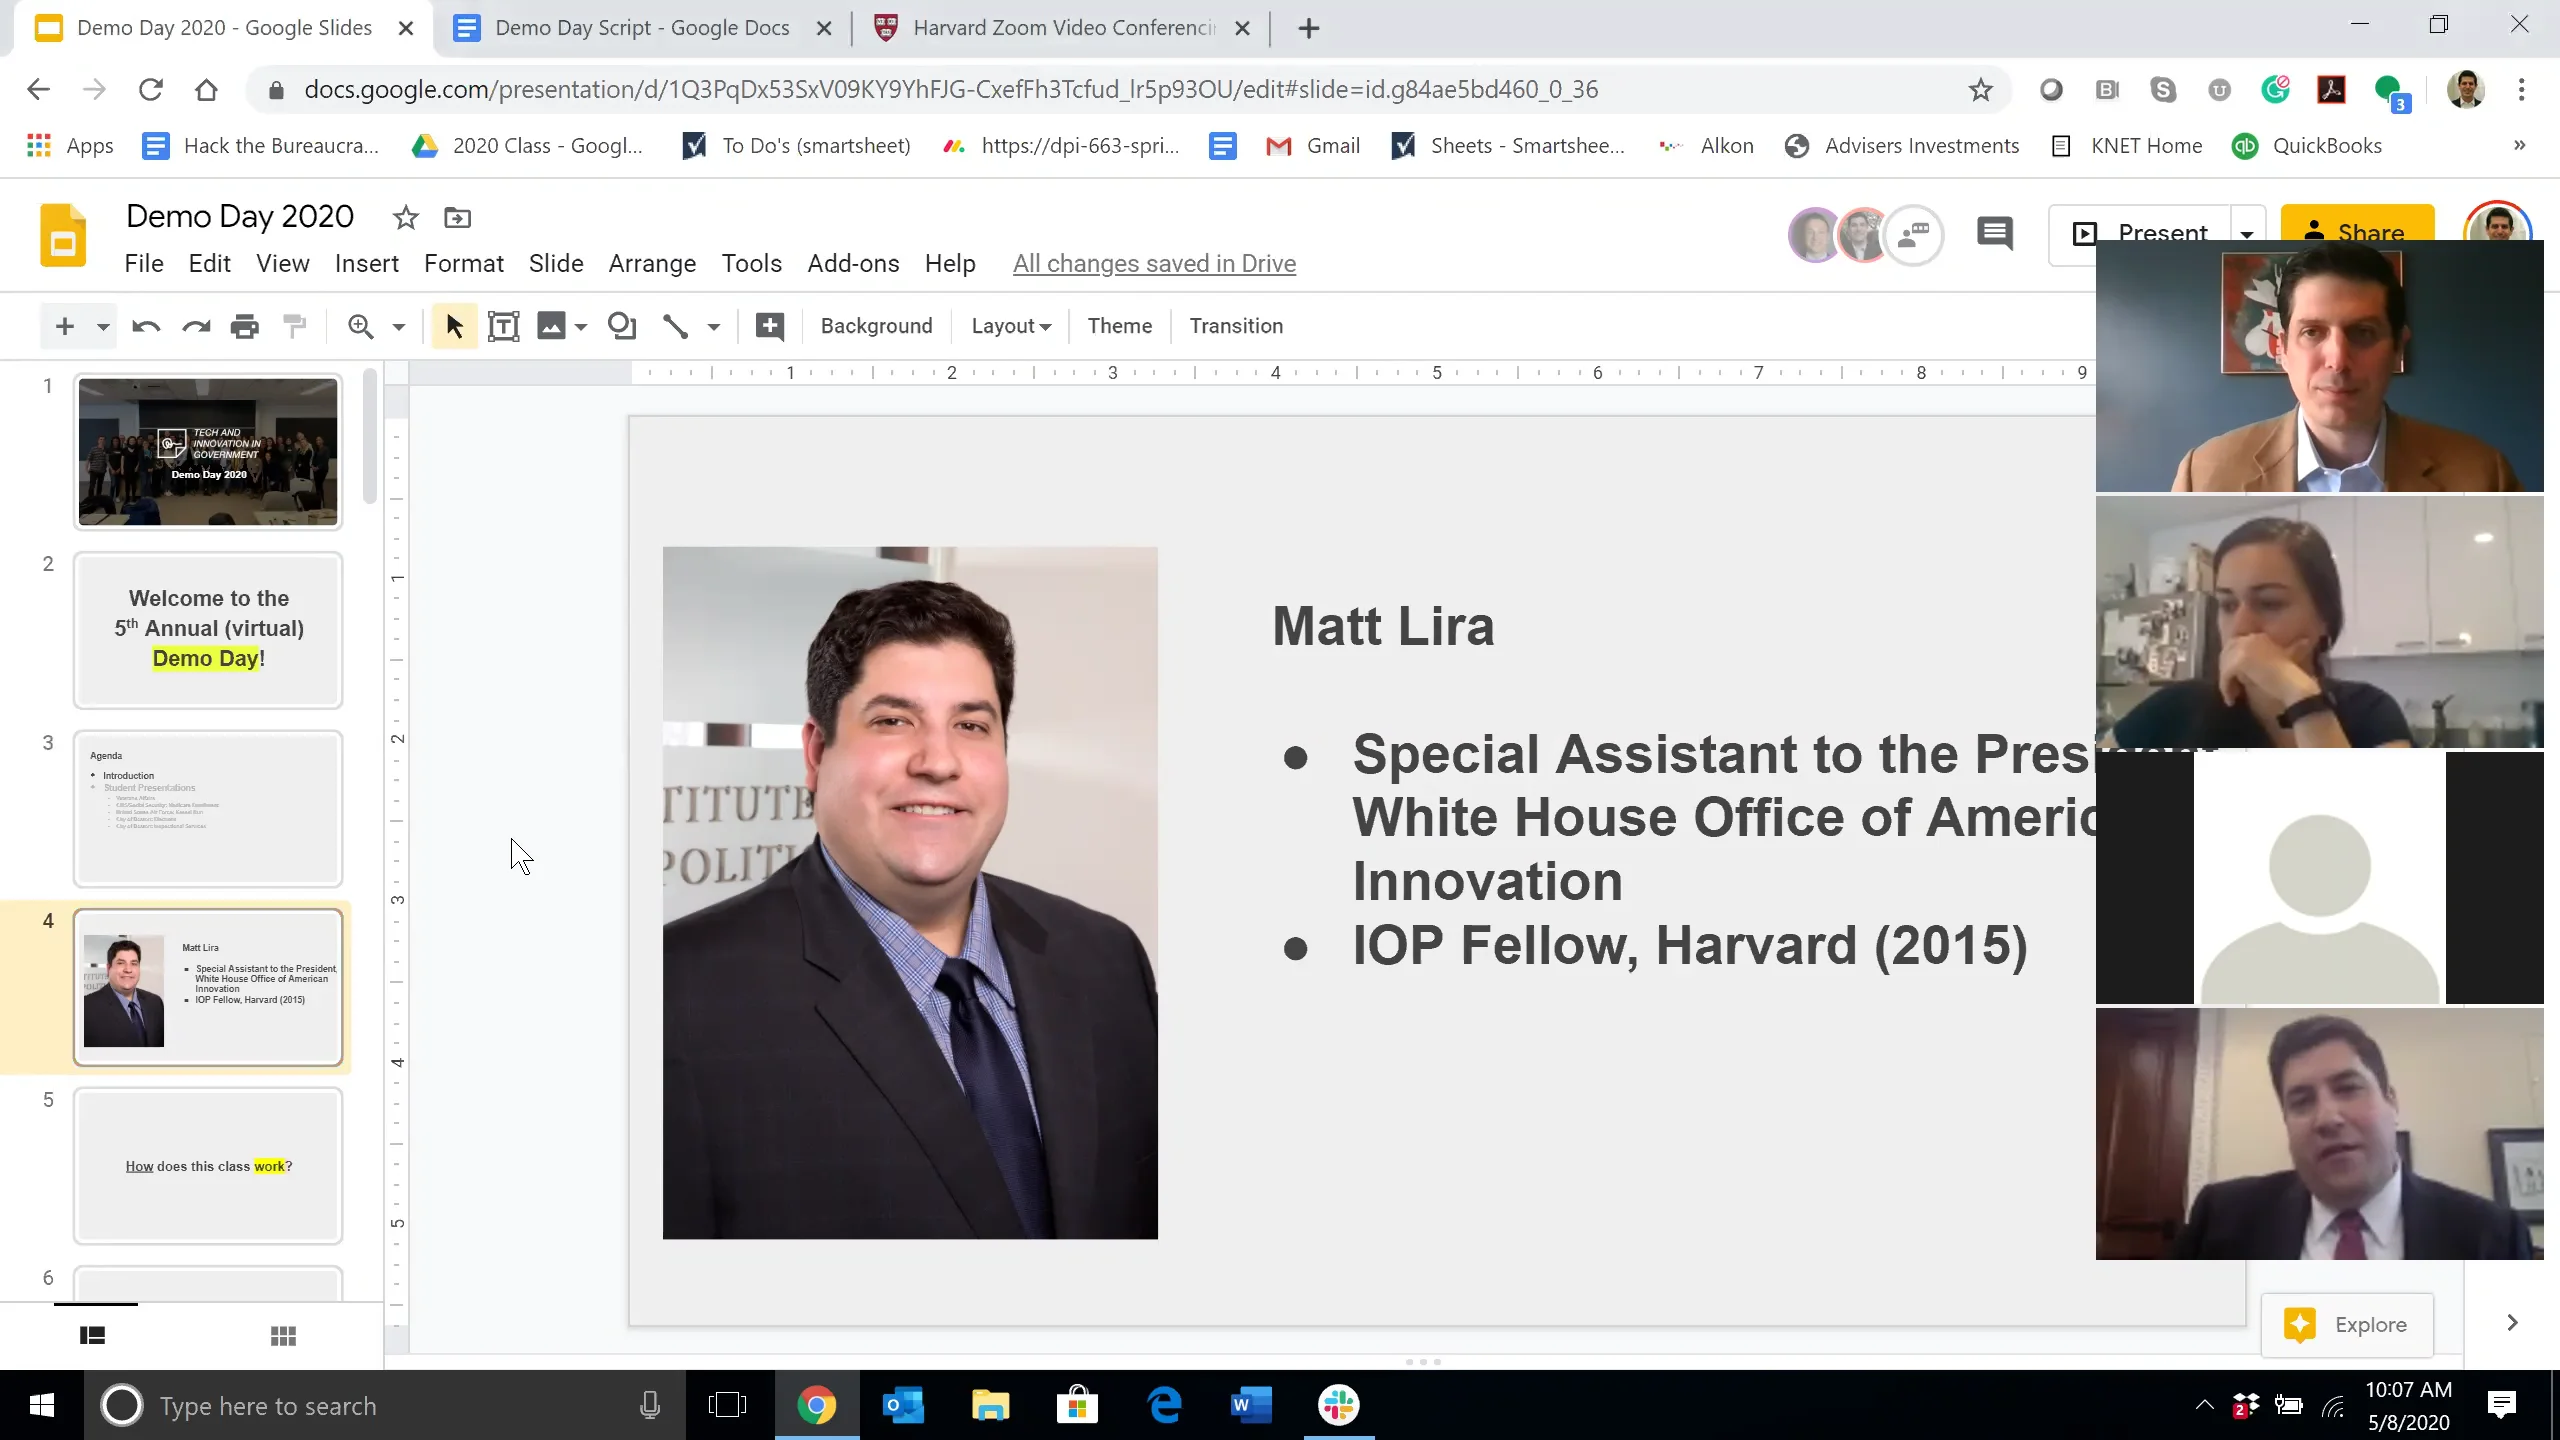Screen dimensions: 2560x1440
Task: Click Matt Lira's photo on the slide
Action: [x=910, y=892]
